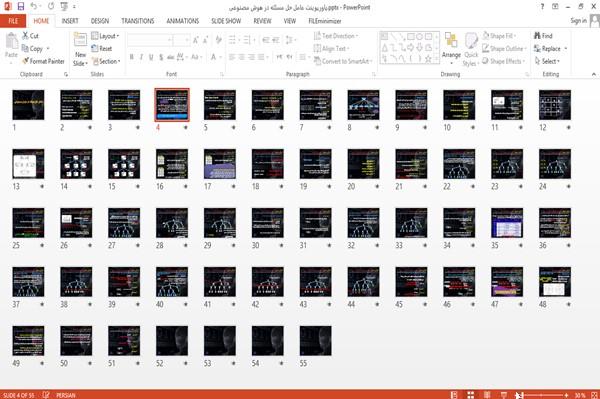Open Quick Styles gallery
600x399 pixels.
click(x=471, y=50)
